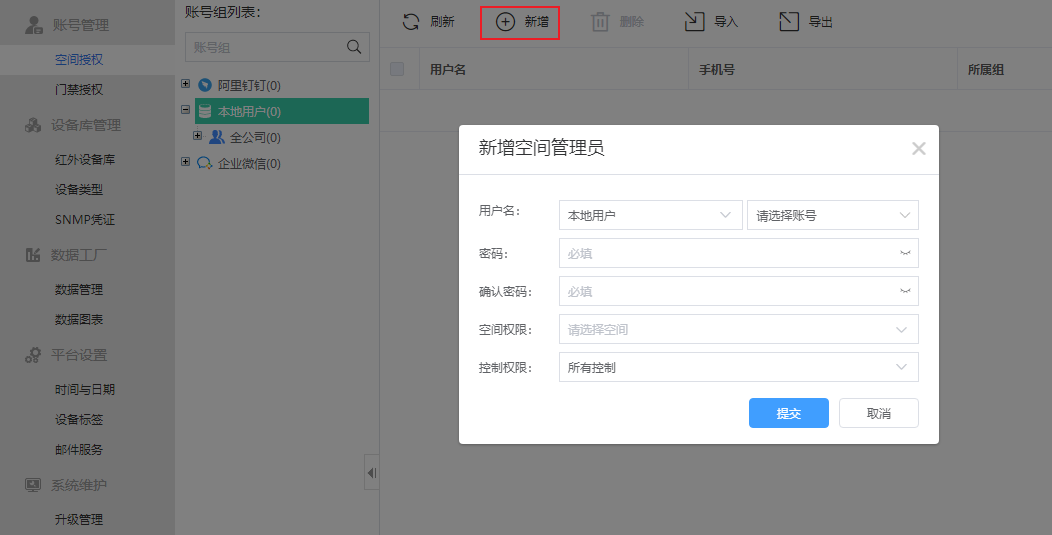Click the 删除 trash icon
Image resolution: width=1052 pixels, height=535 pixels.
[x=600, y=22]
